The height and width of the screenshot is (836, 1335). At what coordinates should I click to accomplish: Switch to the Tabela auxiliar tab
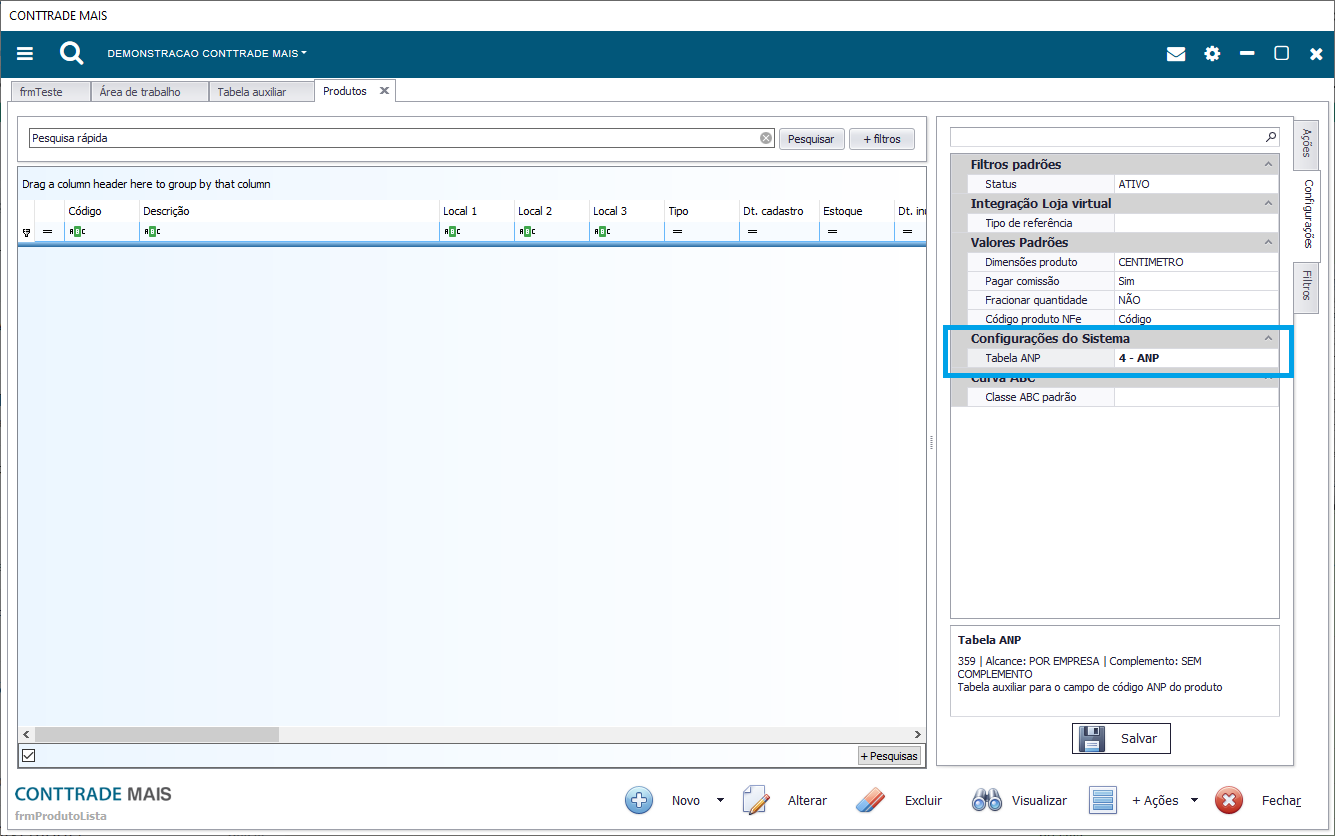[x=261, y=91]
